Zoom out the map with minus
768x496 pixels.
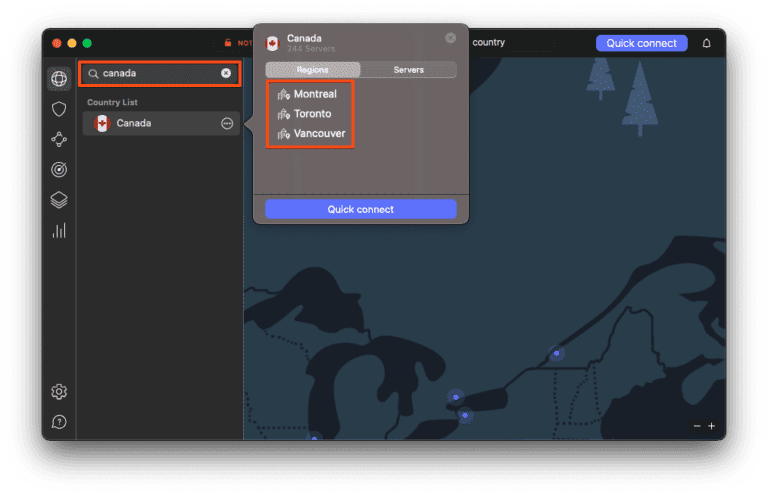tap(697, 426)
